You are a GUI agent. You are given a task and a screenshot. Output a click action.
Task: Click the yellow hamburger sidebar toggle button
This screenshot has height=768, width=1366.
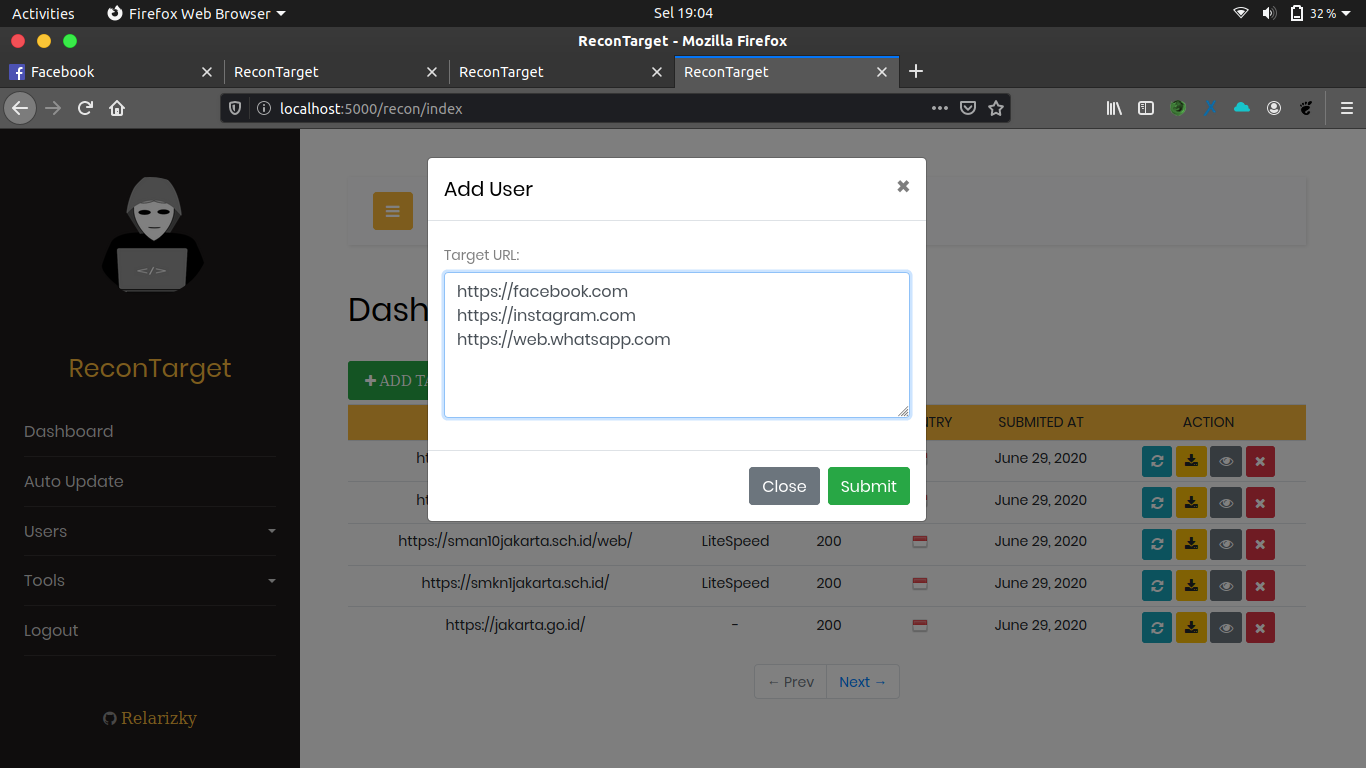pos(392,211)
